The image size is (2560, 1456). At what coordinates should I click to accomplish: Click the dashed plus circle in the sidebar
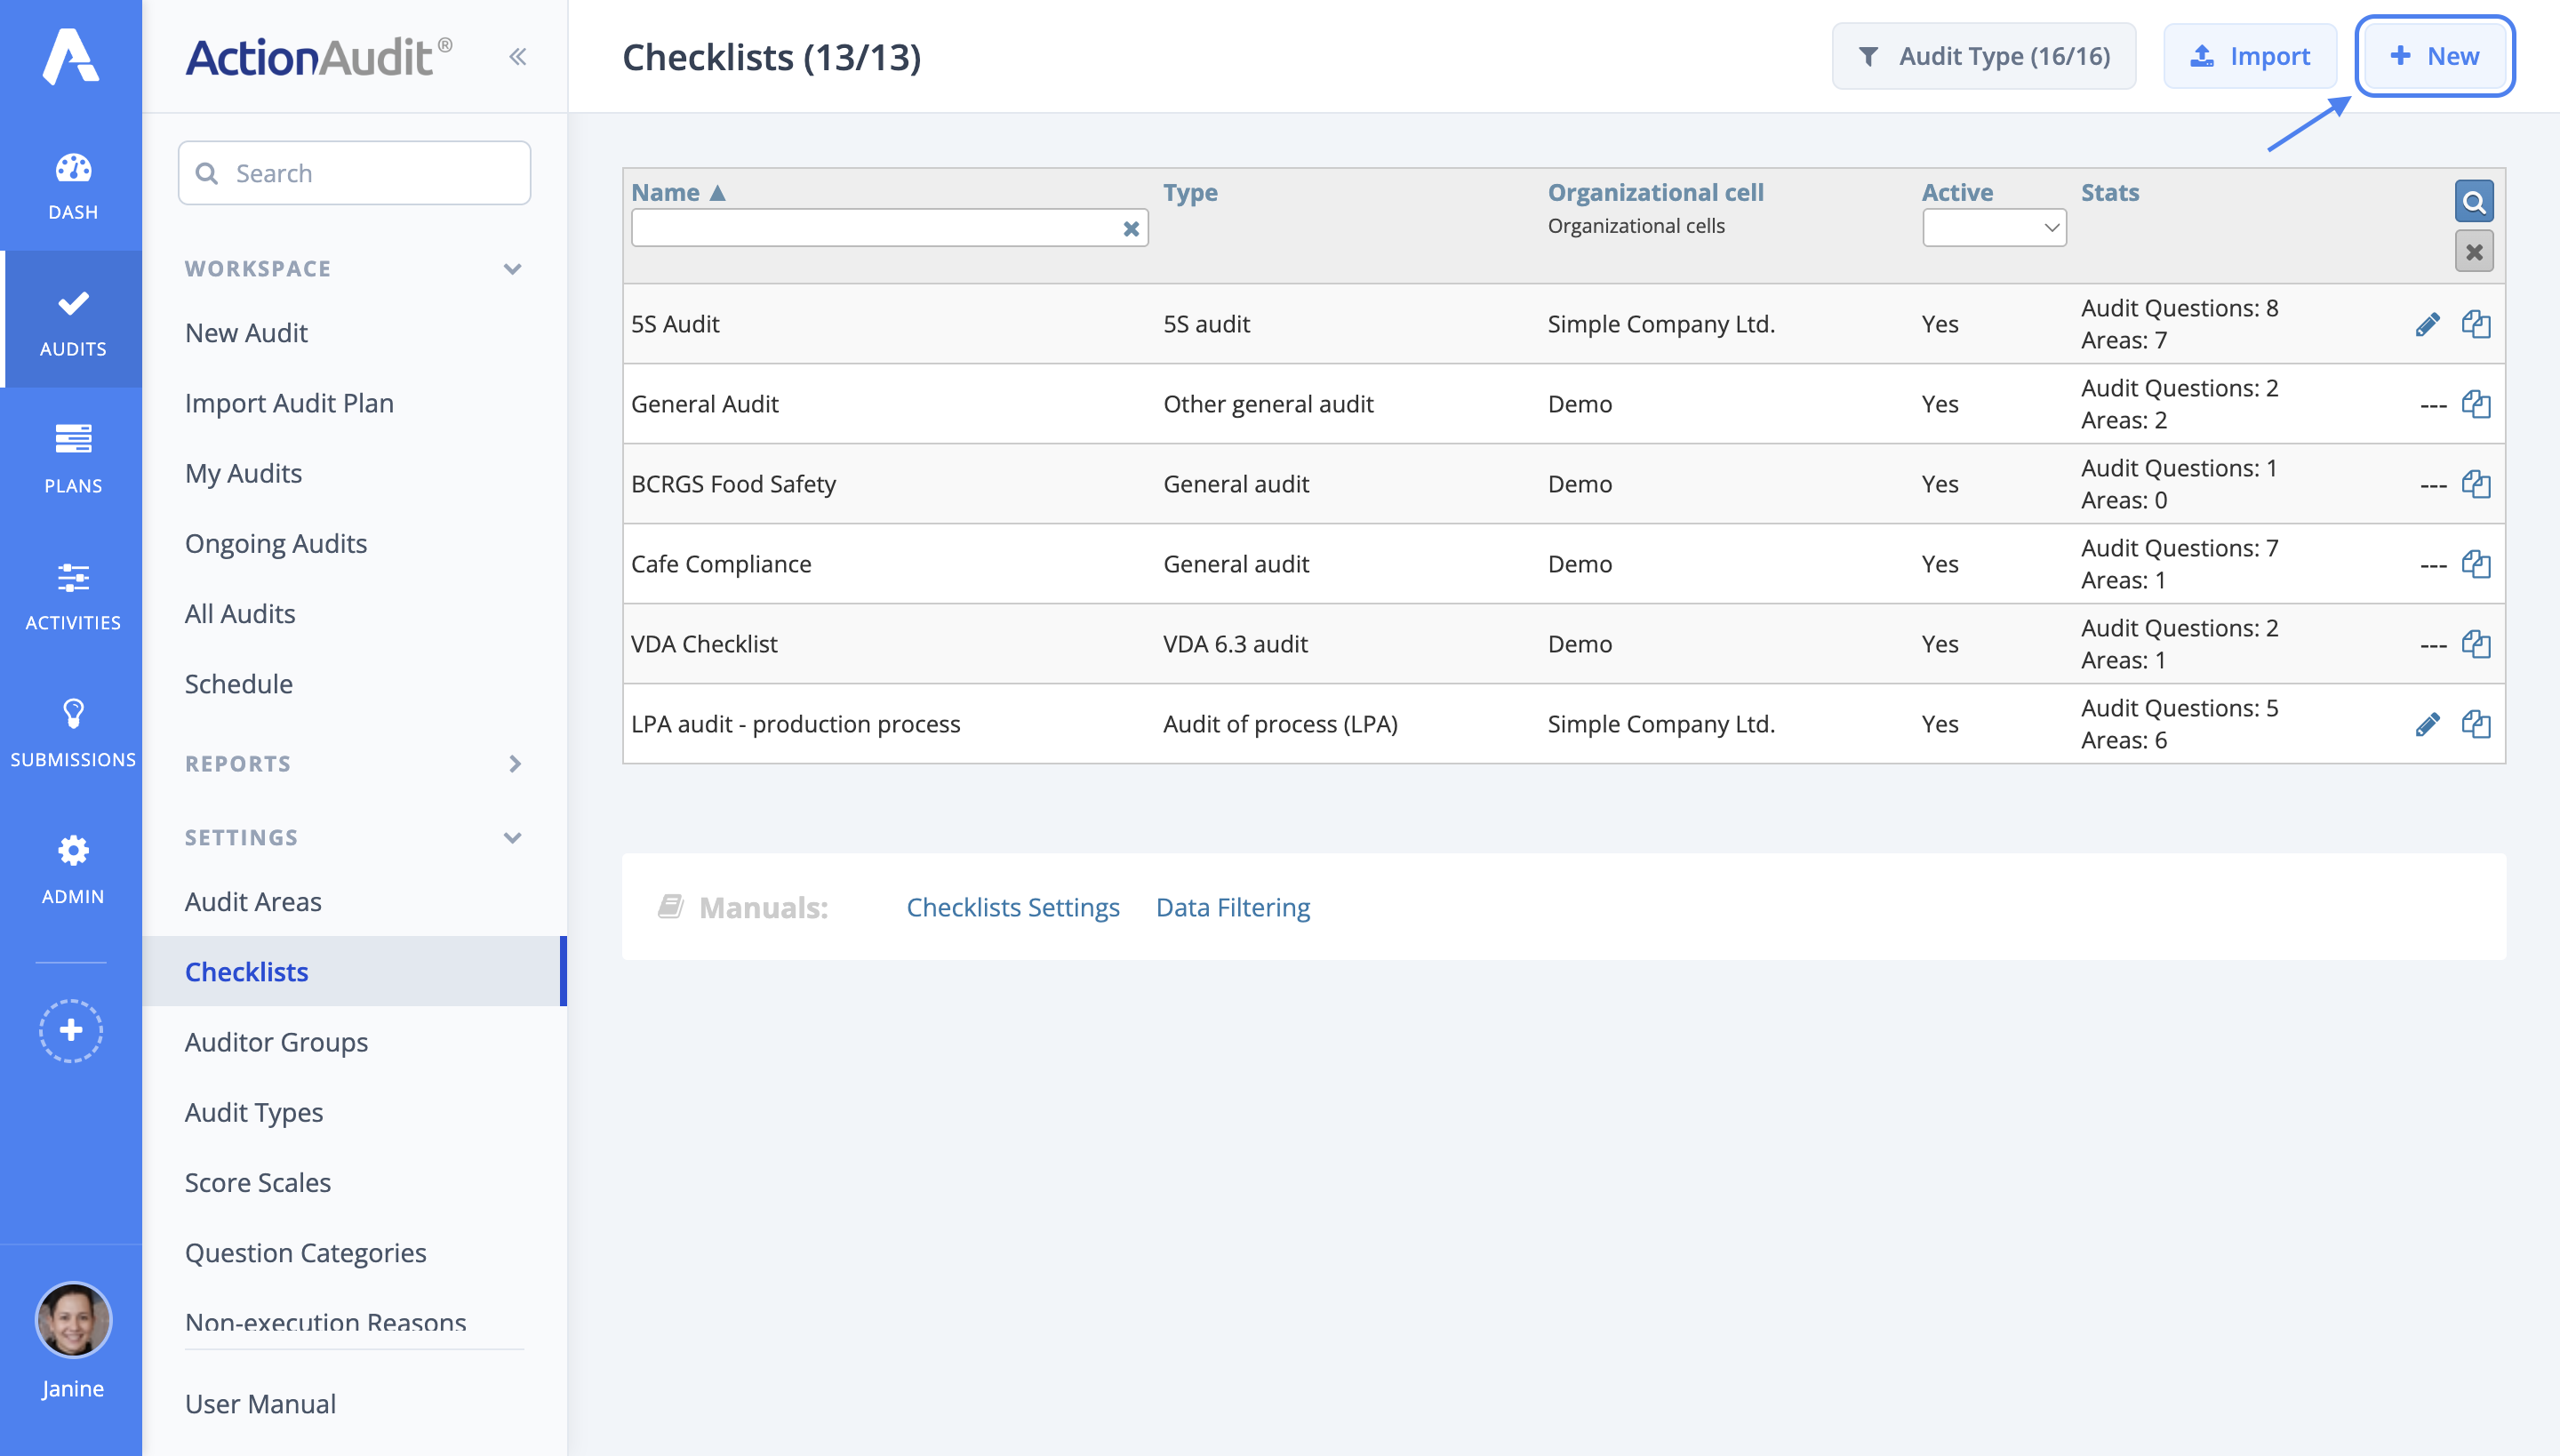point(71,1030)
